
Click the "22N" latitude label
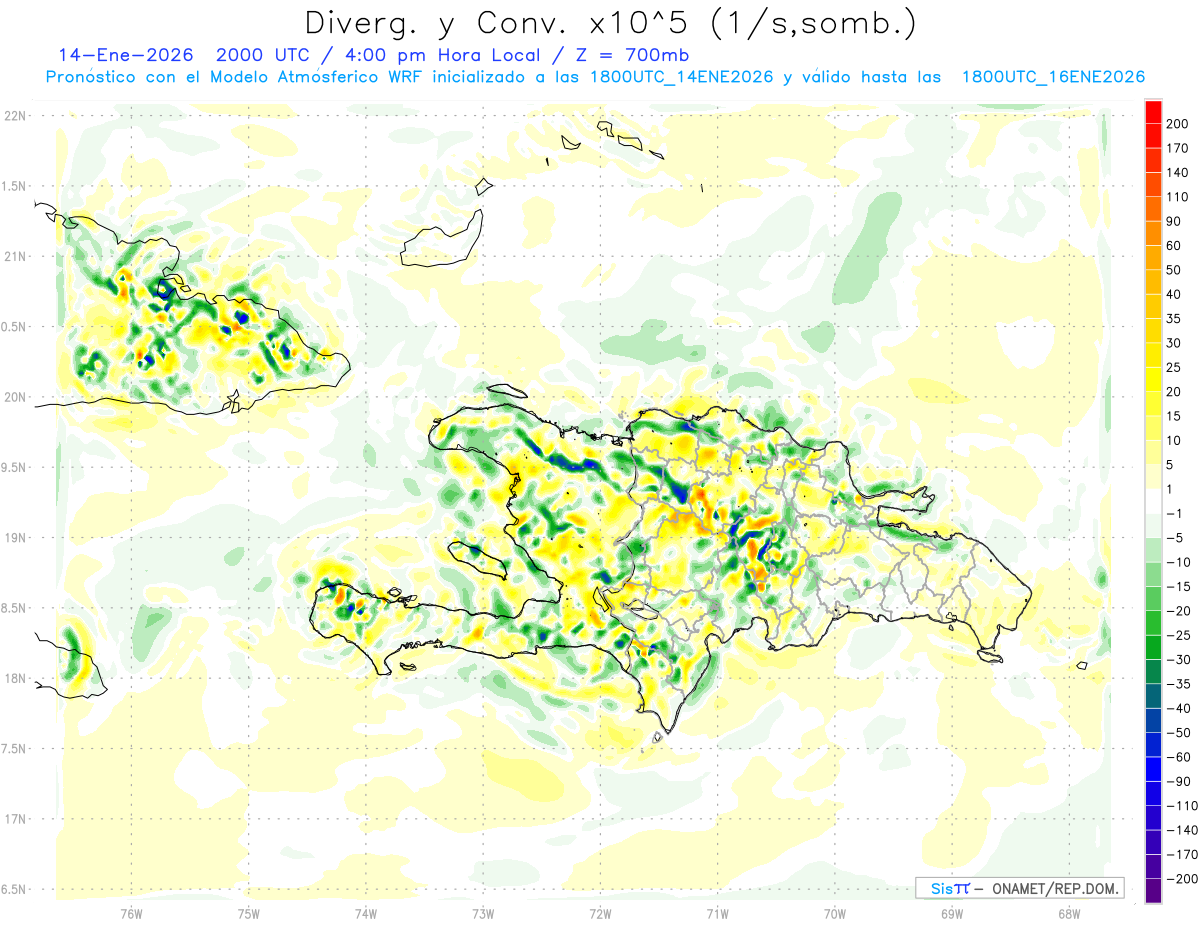(x=15, y=116)
